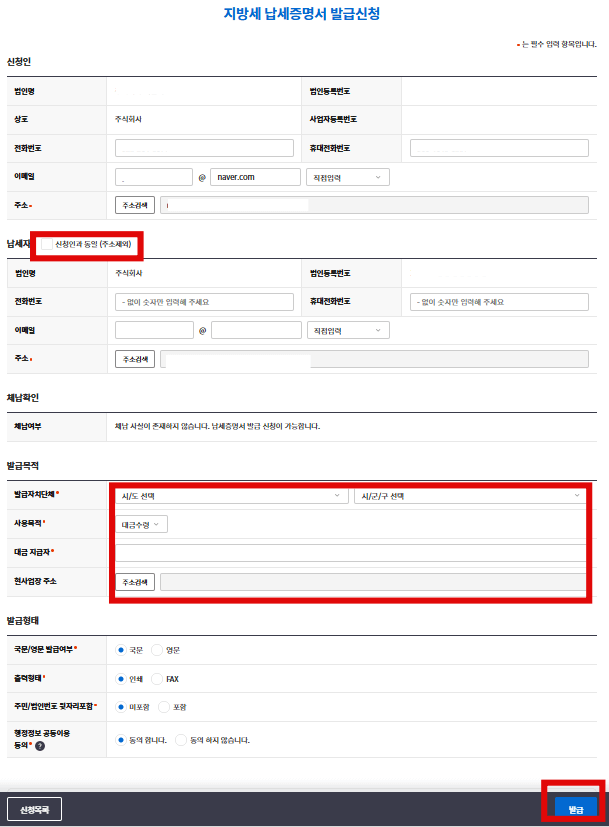The width and height of the screenshot is (609, 827).
Task: Select 미포함 for resident number digits
Action: click(121, 707)
